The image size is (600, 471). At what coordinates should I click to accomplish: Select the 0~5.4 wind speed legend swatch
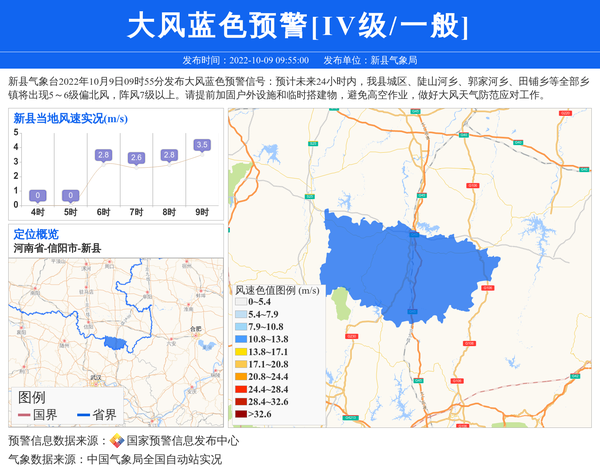[241, 301]
